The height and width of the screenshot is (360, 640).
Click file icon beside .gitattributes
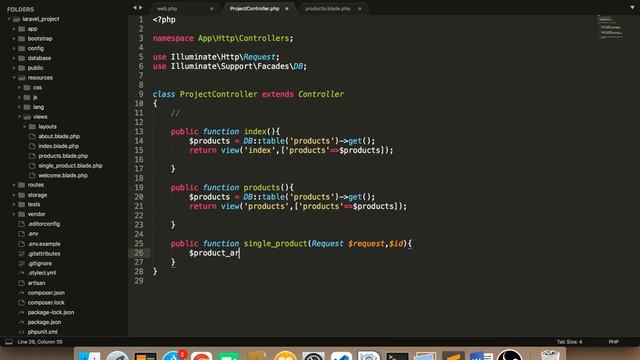pyautogui.click(x=22, y=253)
